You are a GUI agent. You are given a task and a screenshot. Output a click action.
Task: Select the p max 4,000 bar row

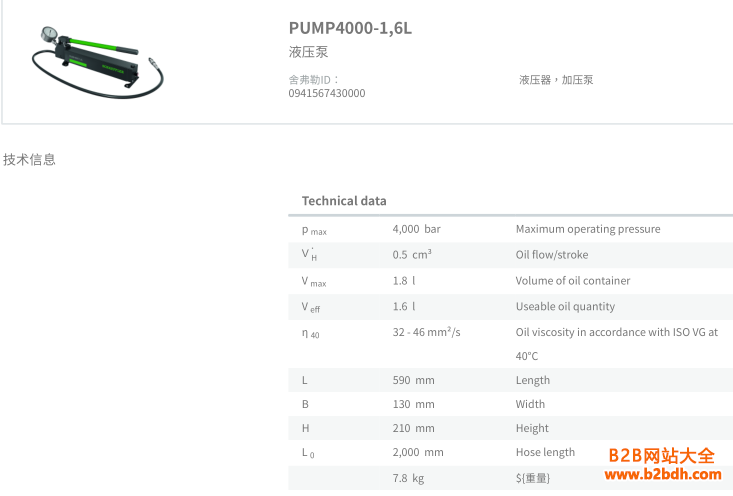[510, 230]
